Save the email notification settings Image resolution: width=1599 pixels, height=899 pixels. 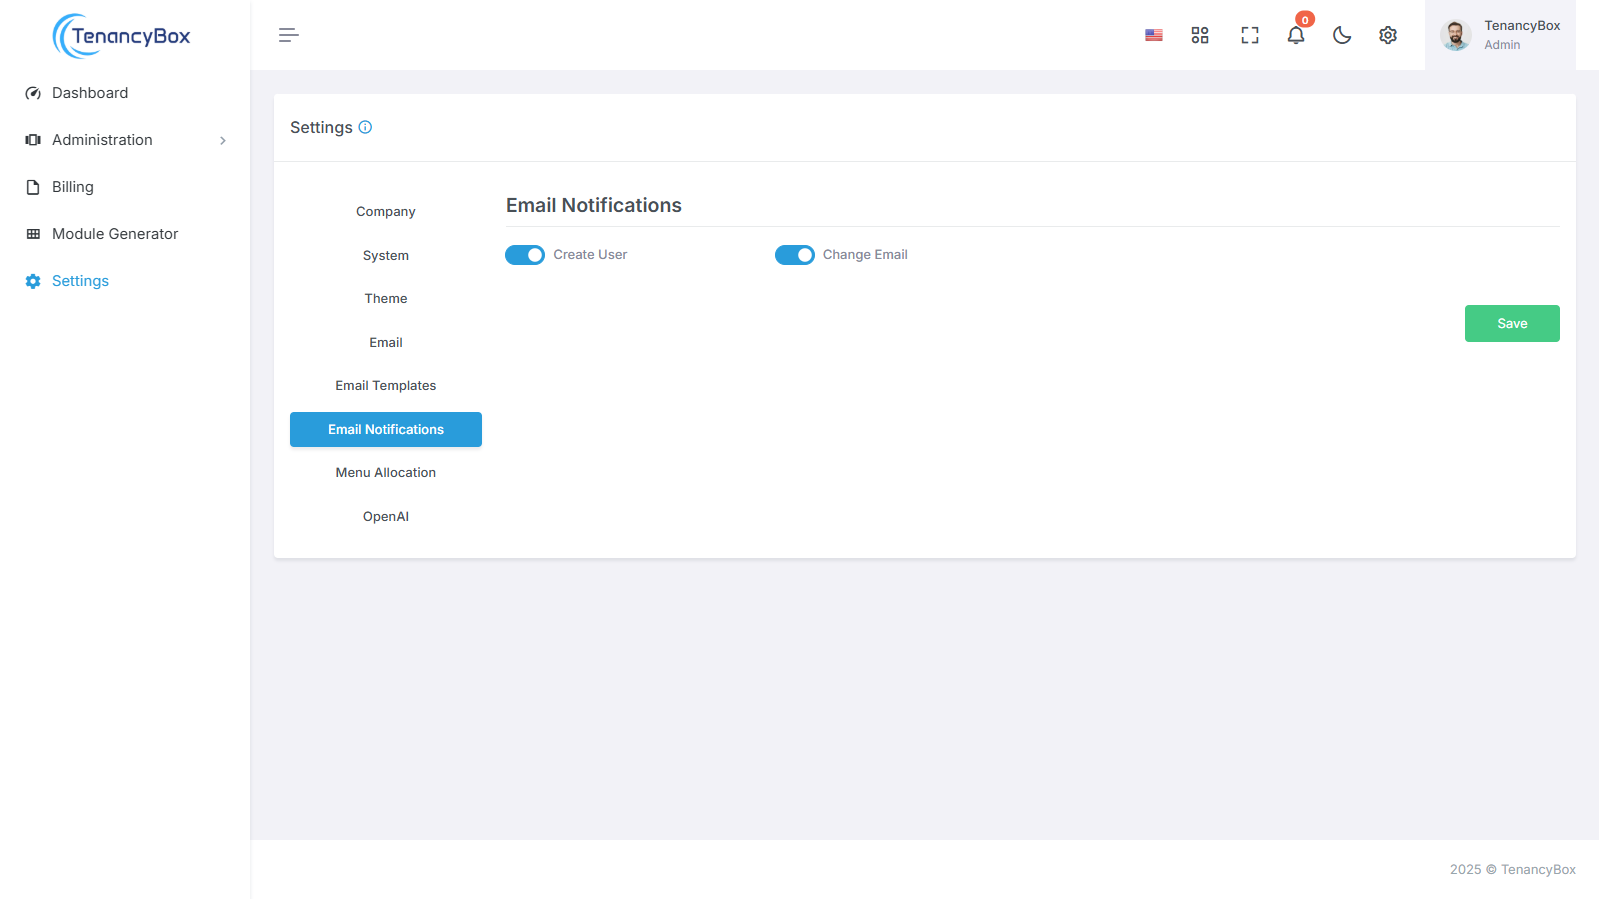pyautogui.click(x=1511, y=324)
